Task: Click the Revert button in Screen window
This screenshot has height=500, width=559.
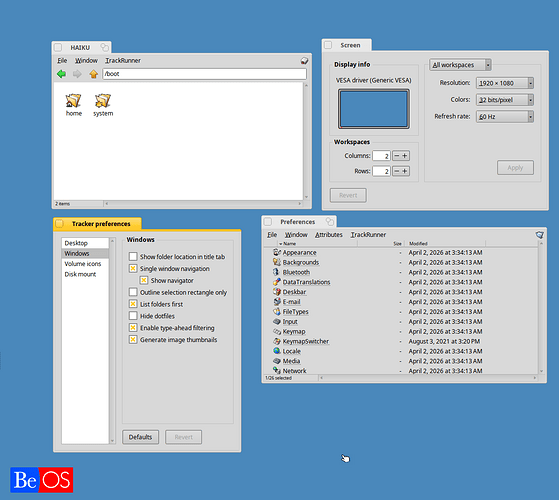Action: [x=348, y=195]
